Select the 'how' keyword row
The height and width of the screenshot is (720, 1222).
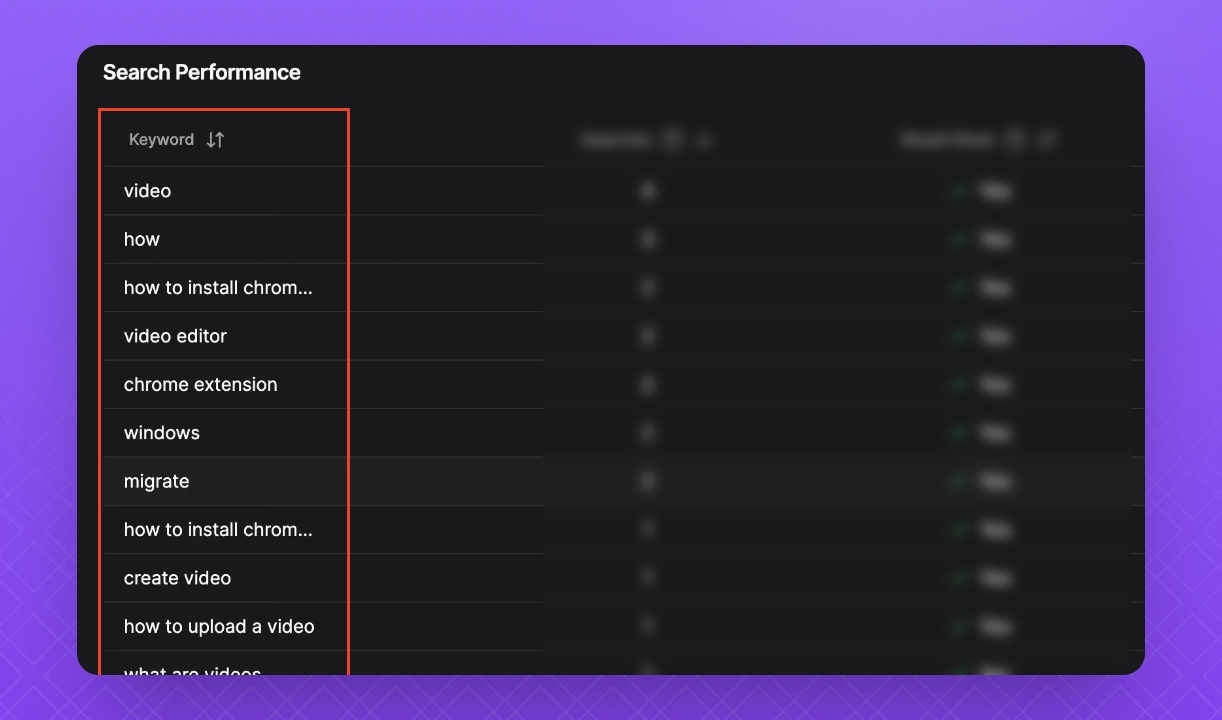[x=142, y=239]
